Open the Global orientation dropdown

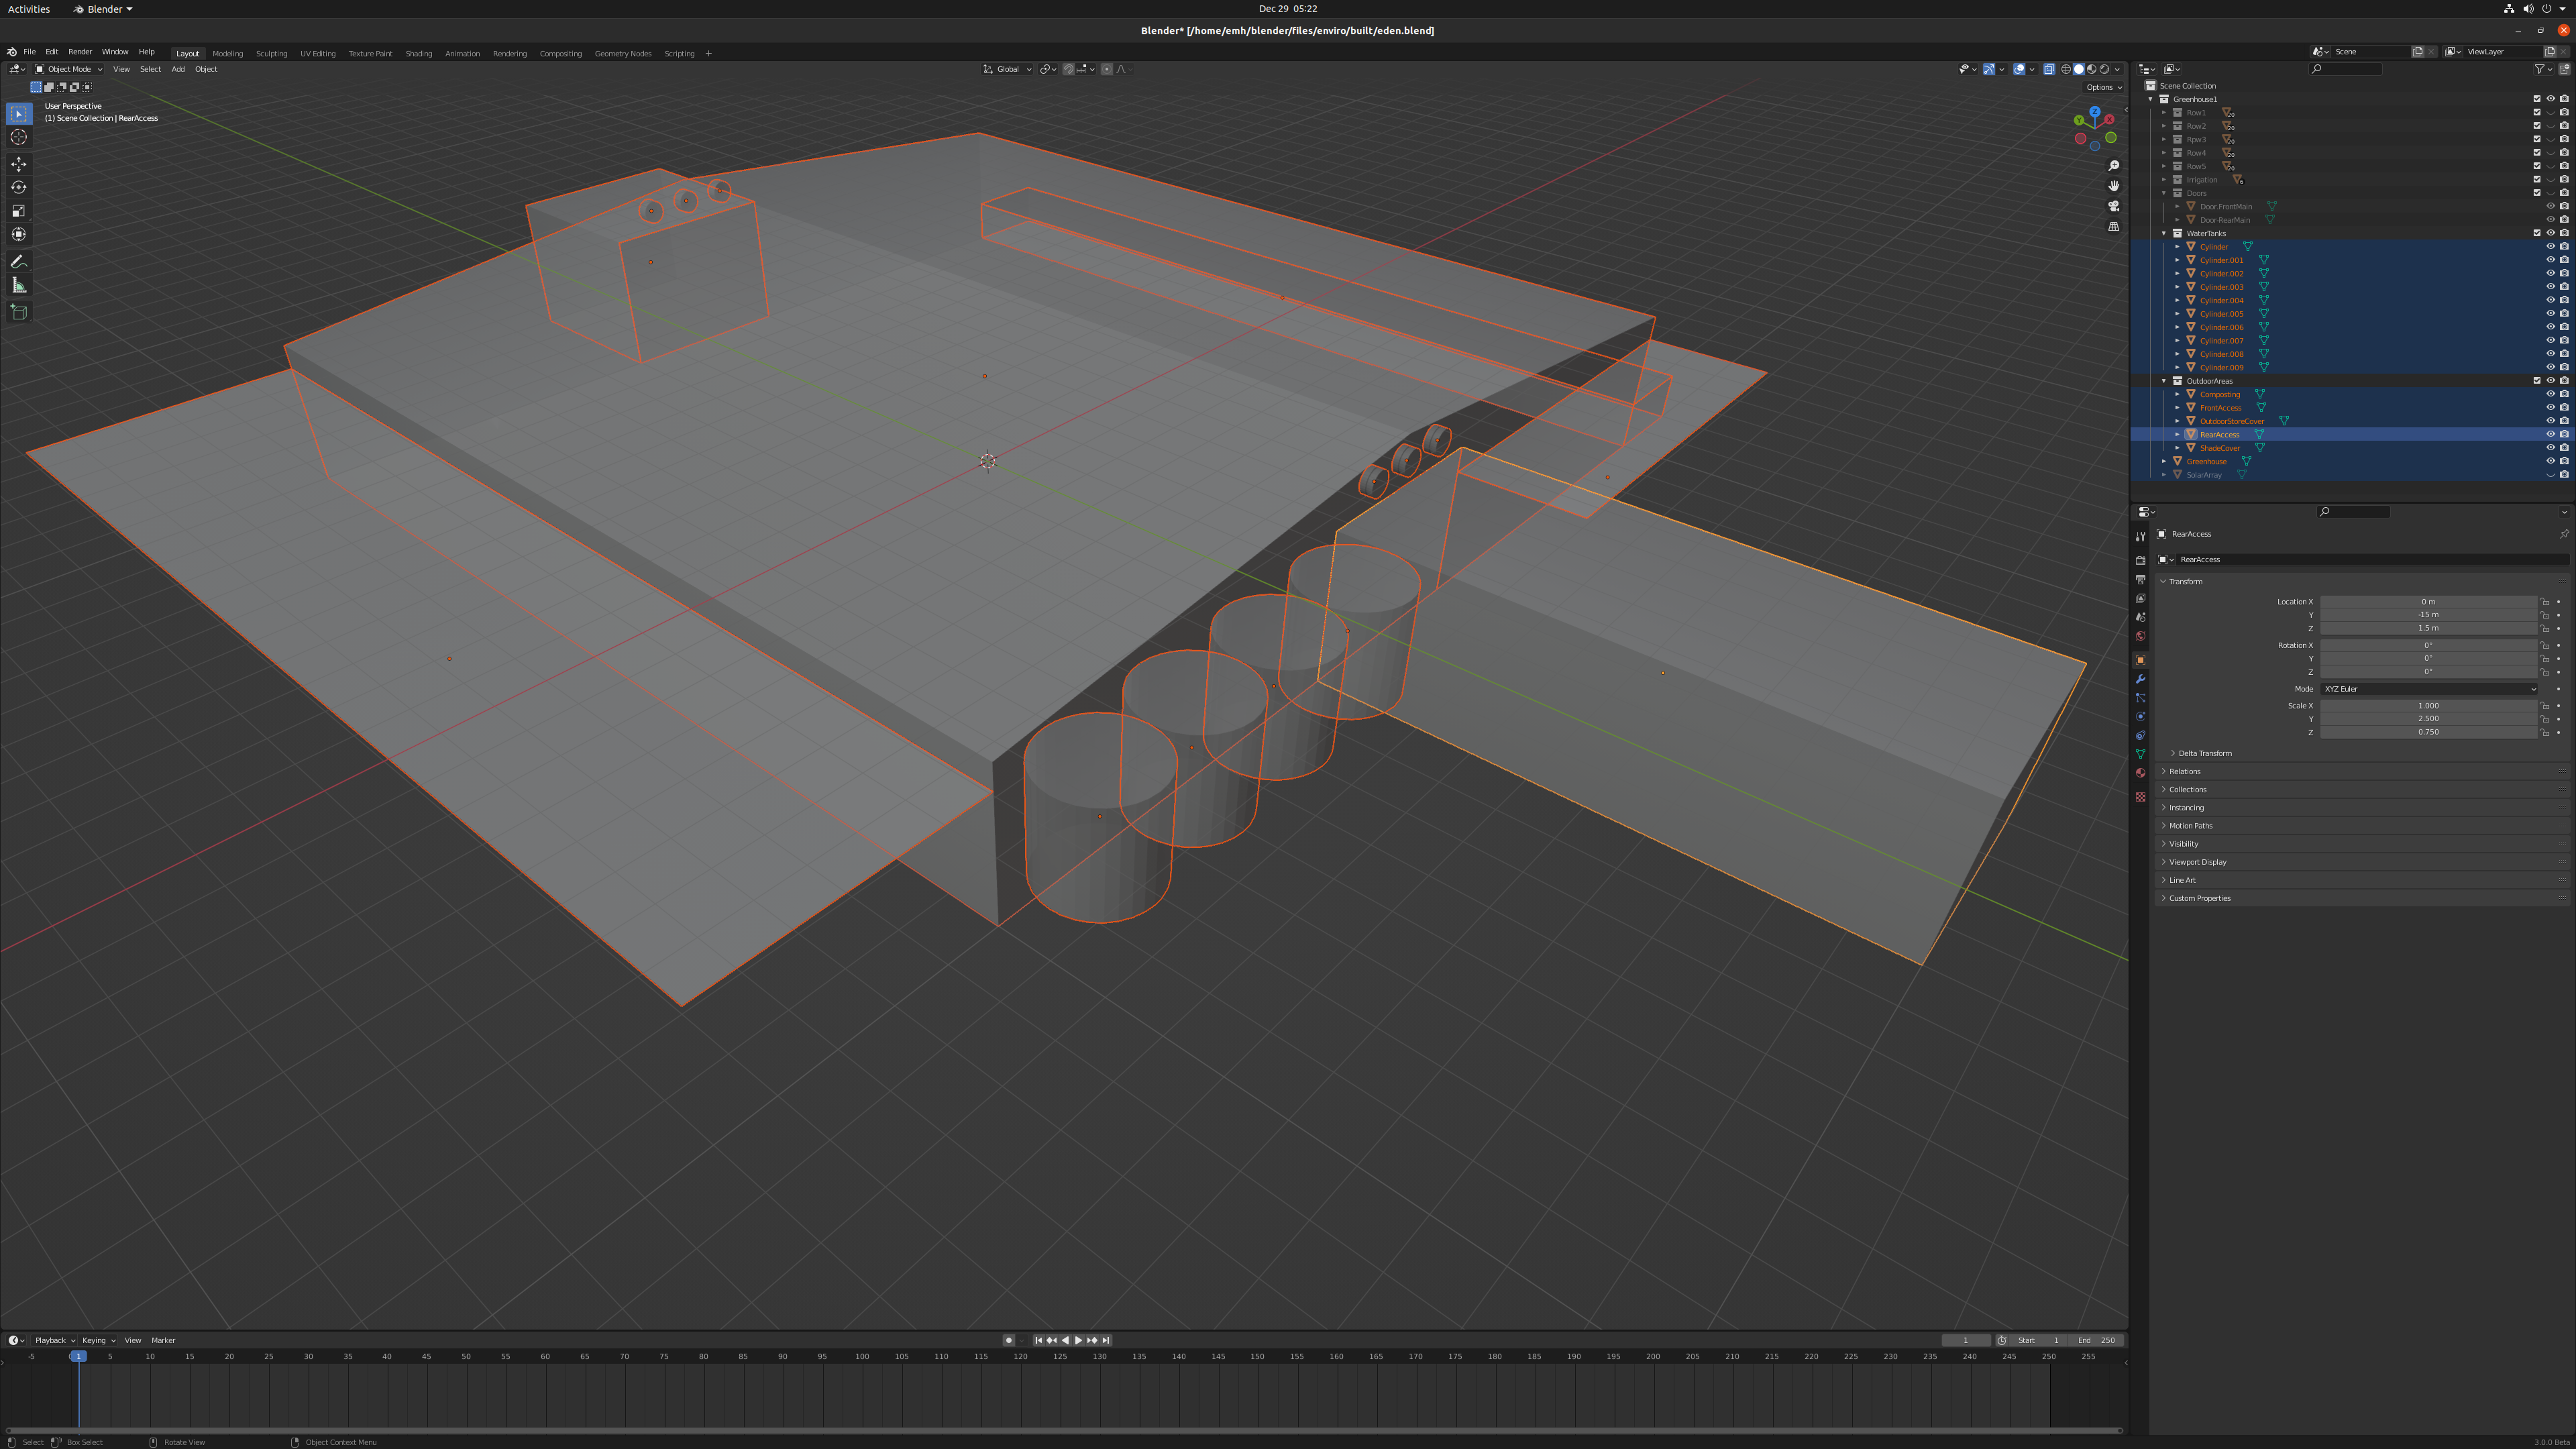[1008, 69]
